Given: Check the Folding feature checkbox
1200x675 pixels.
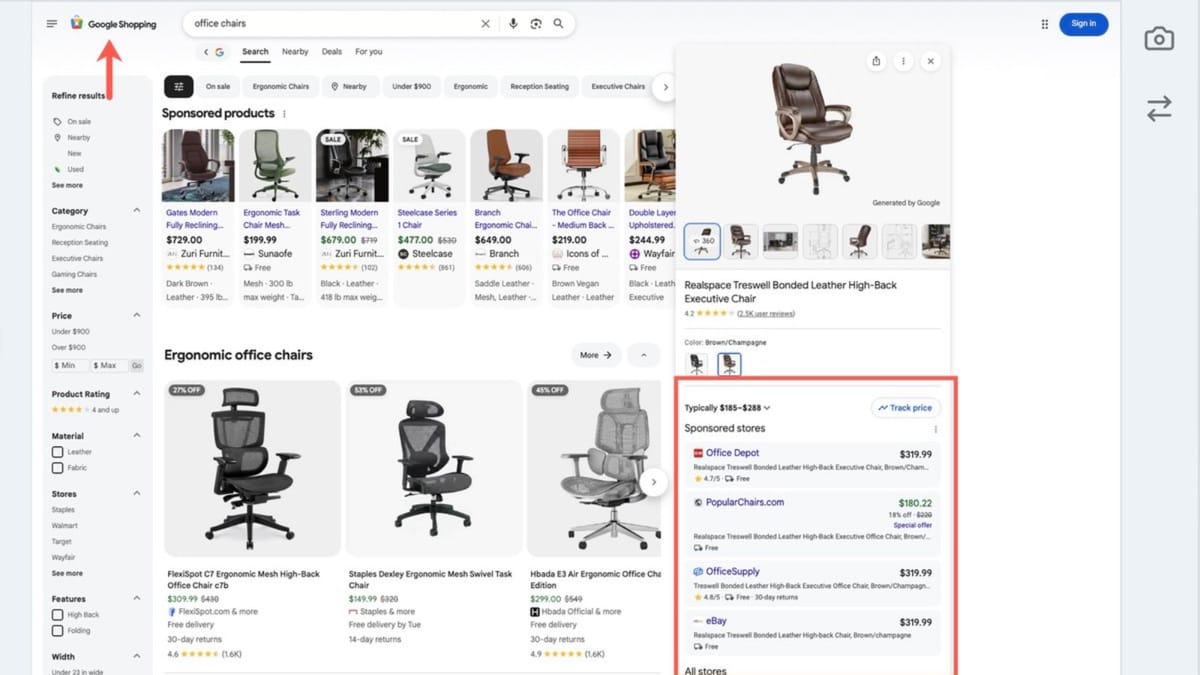Looking at the screenshot, I should pos(56,630).
